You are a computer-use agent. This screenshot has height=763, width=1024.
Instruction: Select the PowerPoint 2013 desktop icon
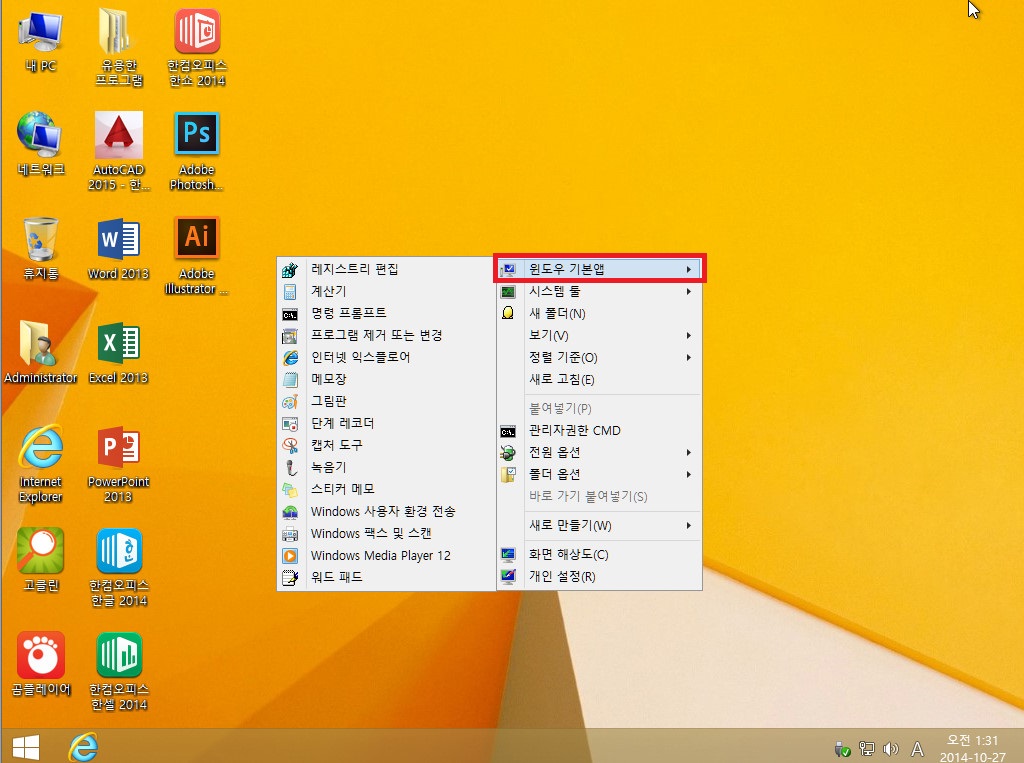pos(118,463)
